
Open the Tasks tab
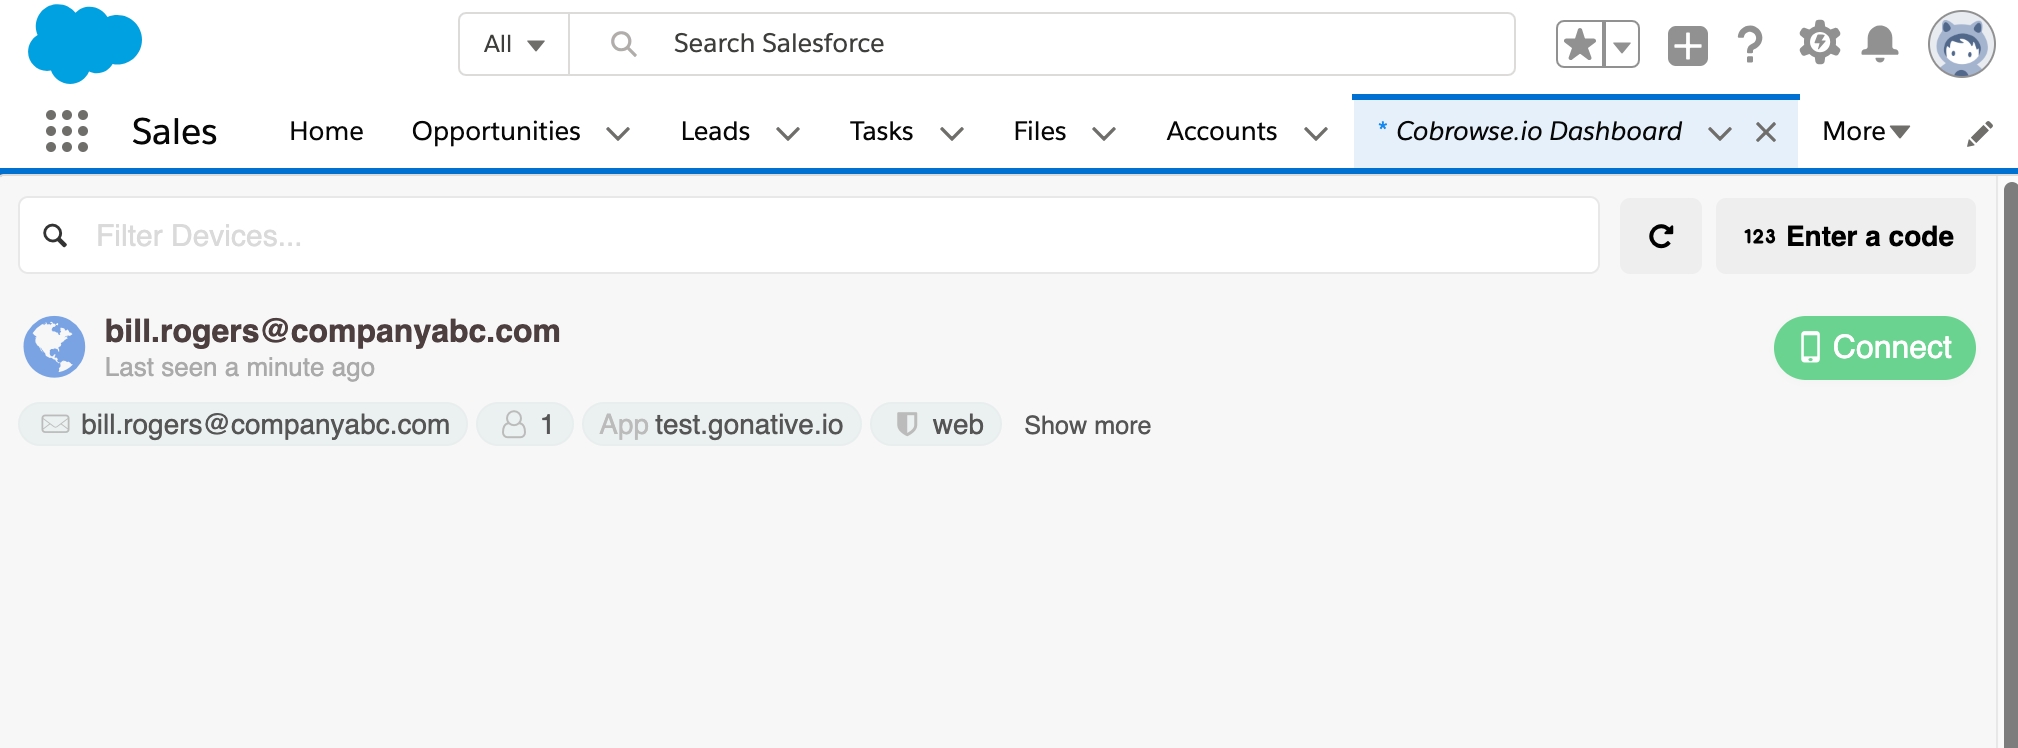click(x=881, y=131)
